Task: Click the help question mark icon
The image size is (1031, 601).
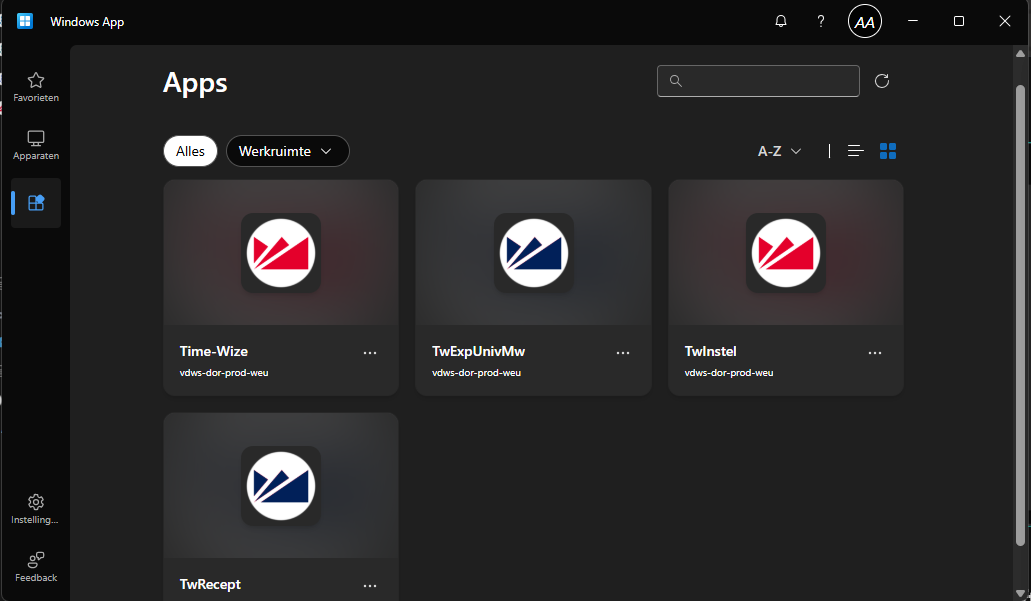Action: coord(821,21)
